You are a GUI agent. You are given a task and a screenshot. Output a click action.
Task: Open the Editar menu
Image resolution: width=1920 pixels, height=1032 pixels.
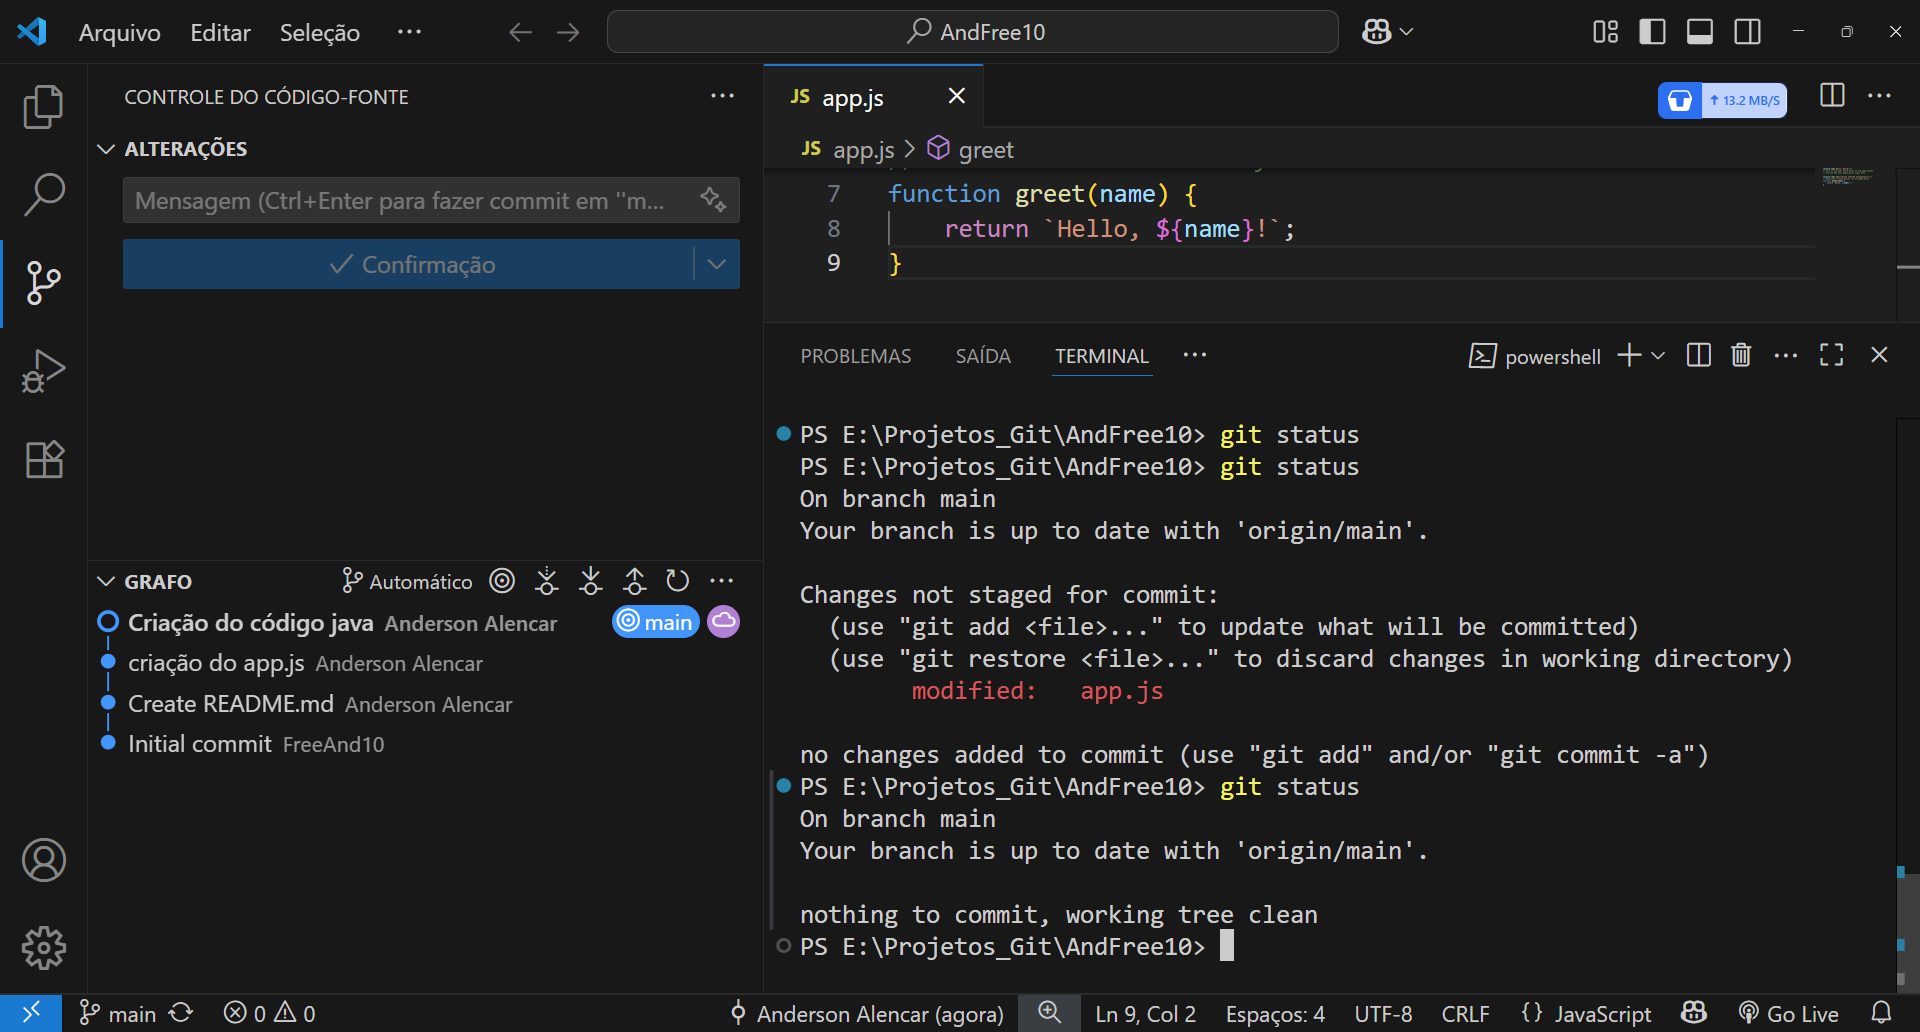click(220, 32)
